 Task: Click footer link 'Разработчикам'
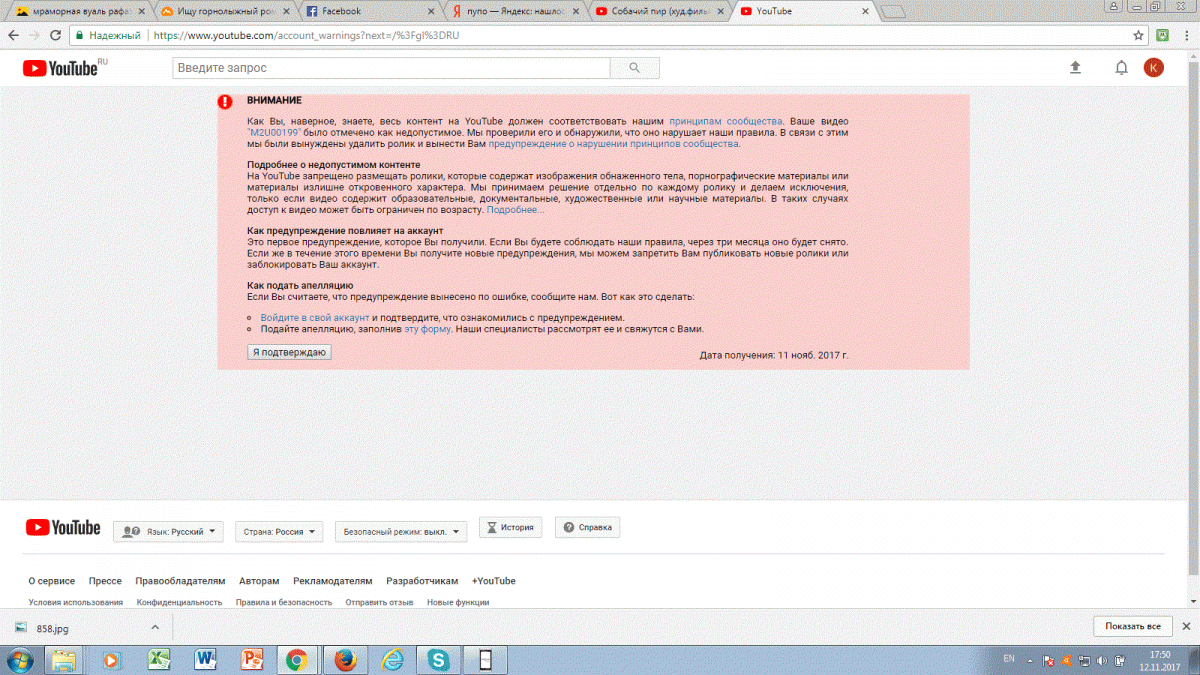(x=422, y=581)
